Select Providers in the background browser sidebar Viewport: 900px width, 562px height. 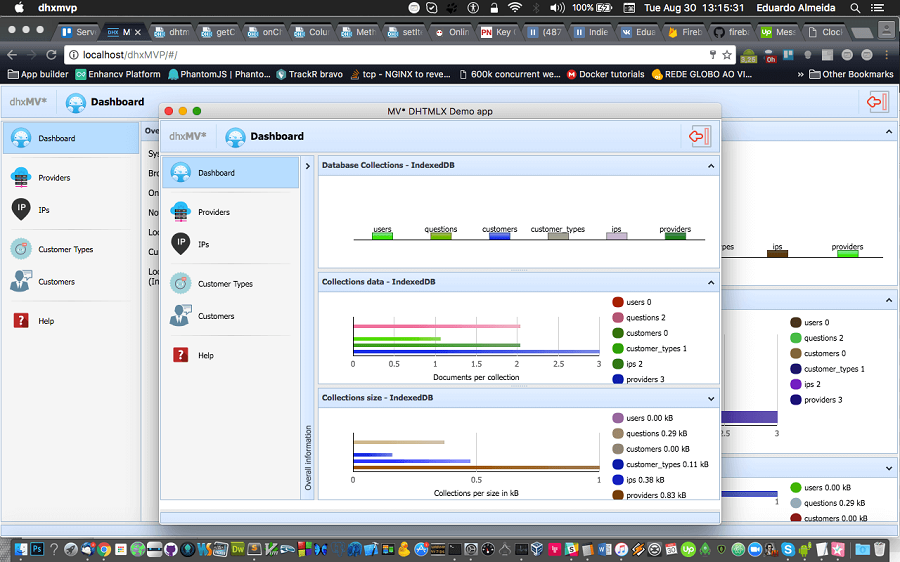click(x=71, y=177)
